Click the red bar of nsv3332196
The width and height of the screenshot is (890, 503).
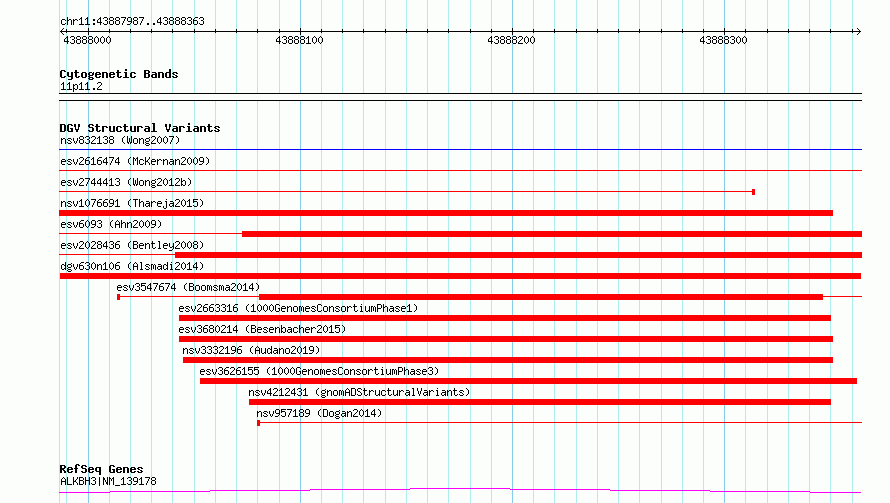(508, 360)
